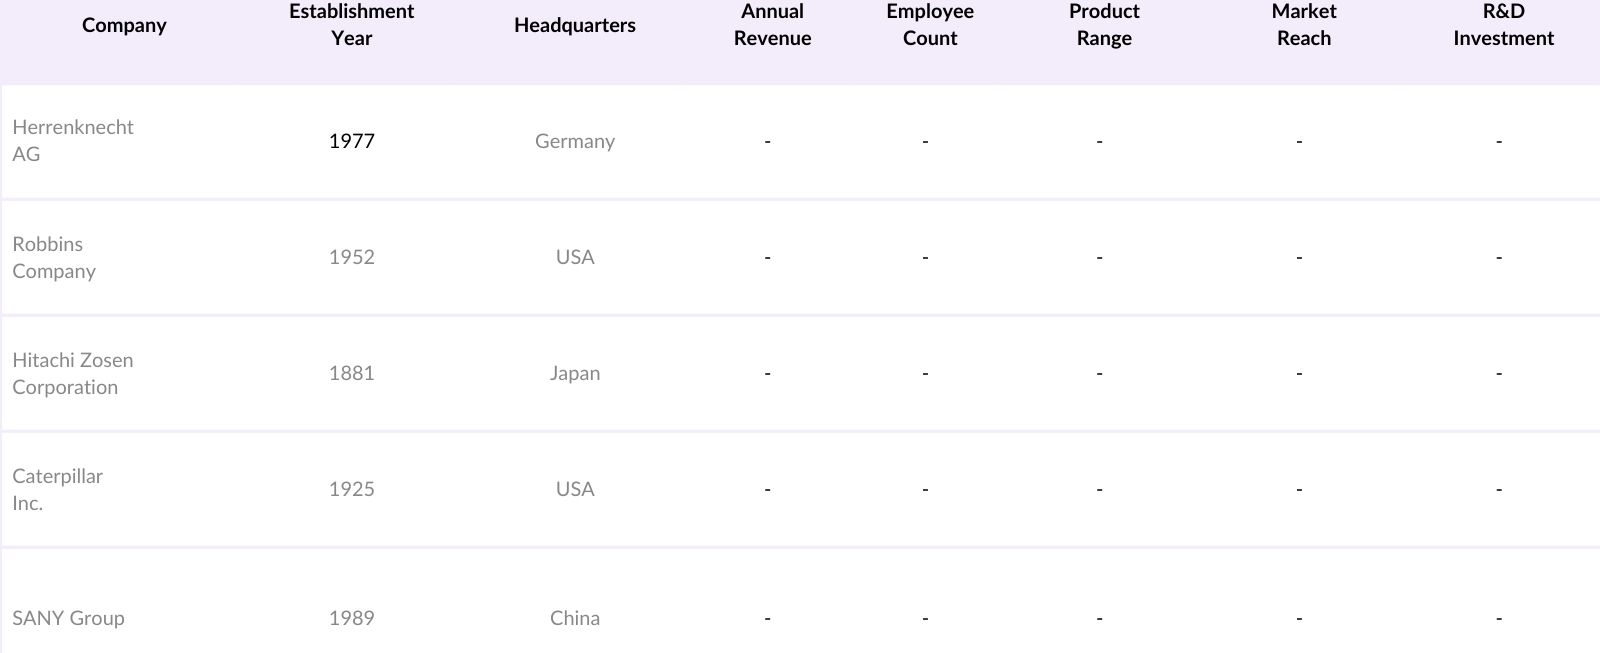Select the 1952 establishment year cell
This screenshot has width=1600, height=653.
tap(351, 257)
